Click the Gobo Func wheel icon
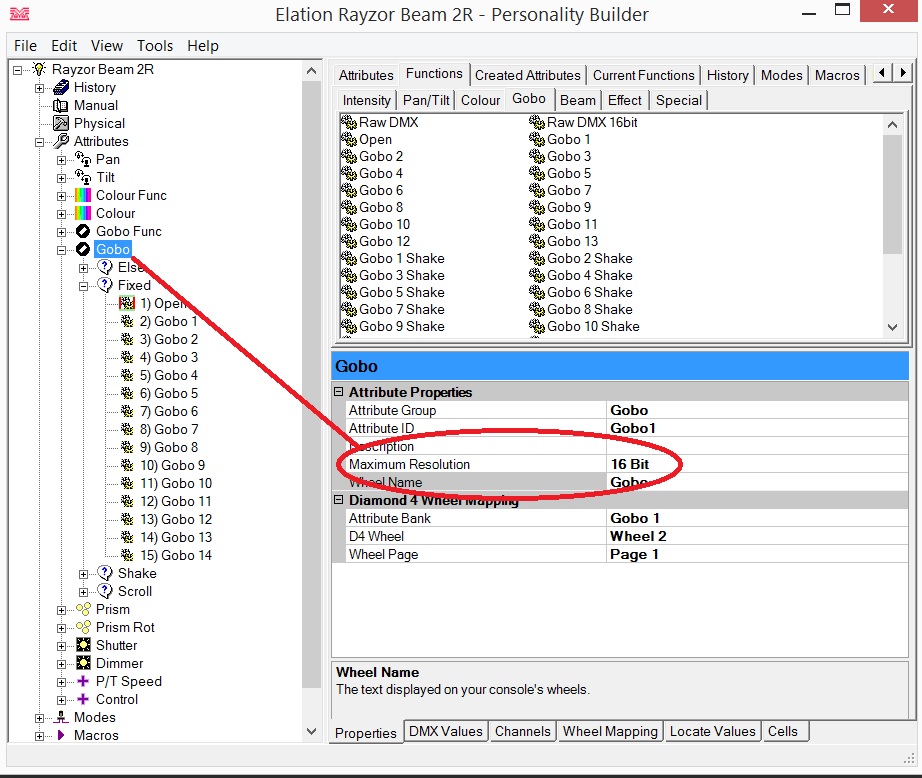 coord(83,232)
